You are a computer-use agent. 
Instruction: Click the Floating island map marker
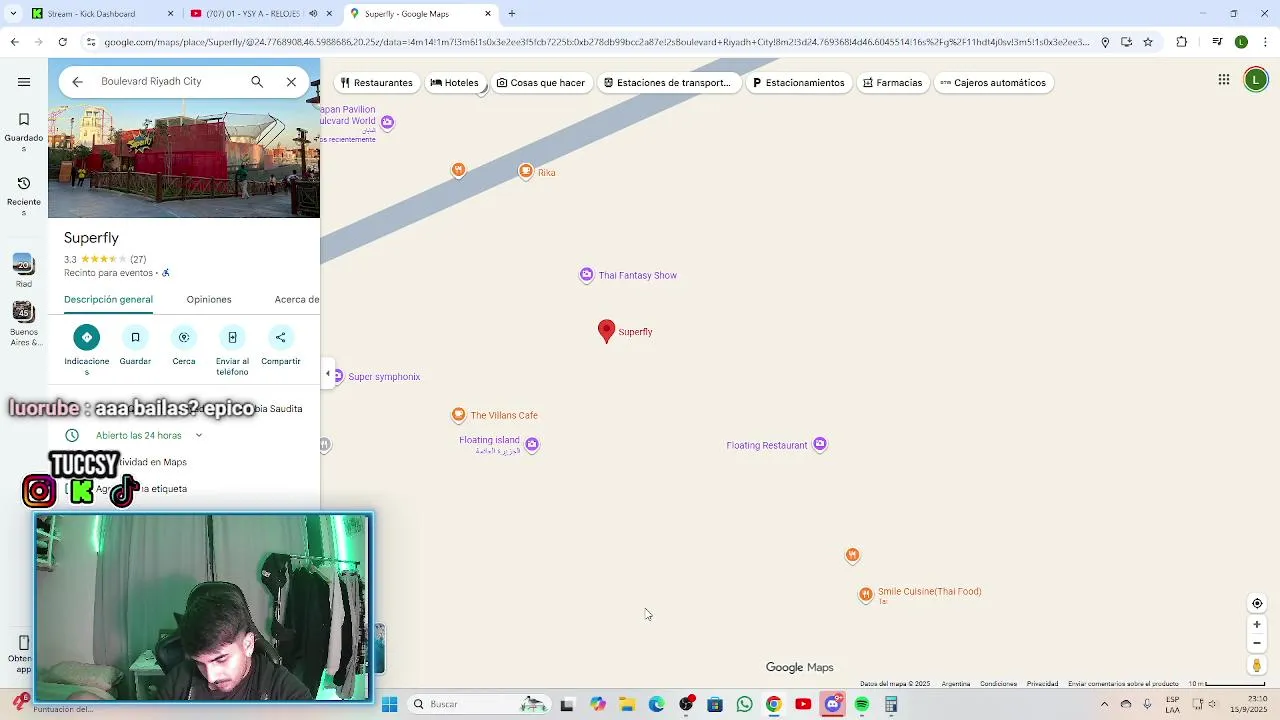(531, 445)
